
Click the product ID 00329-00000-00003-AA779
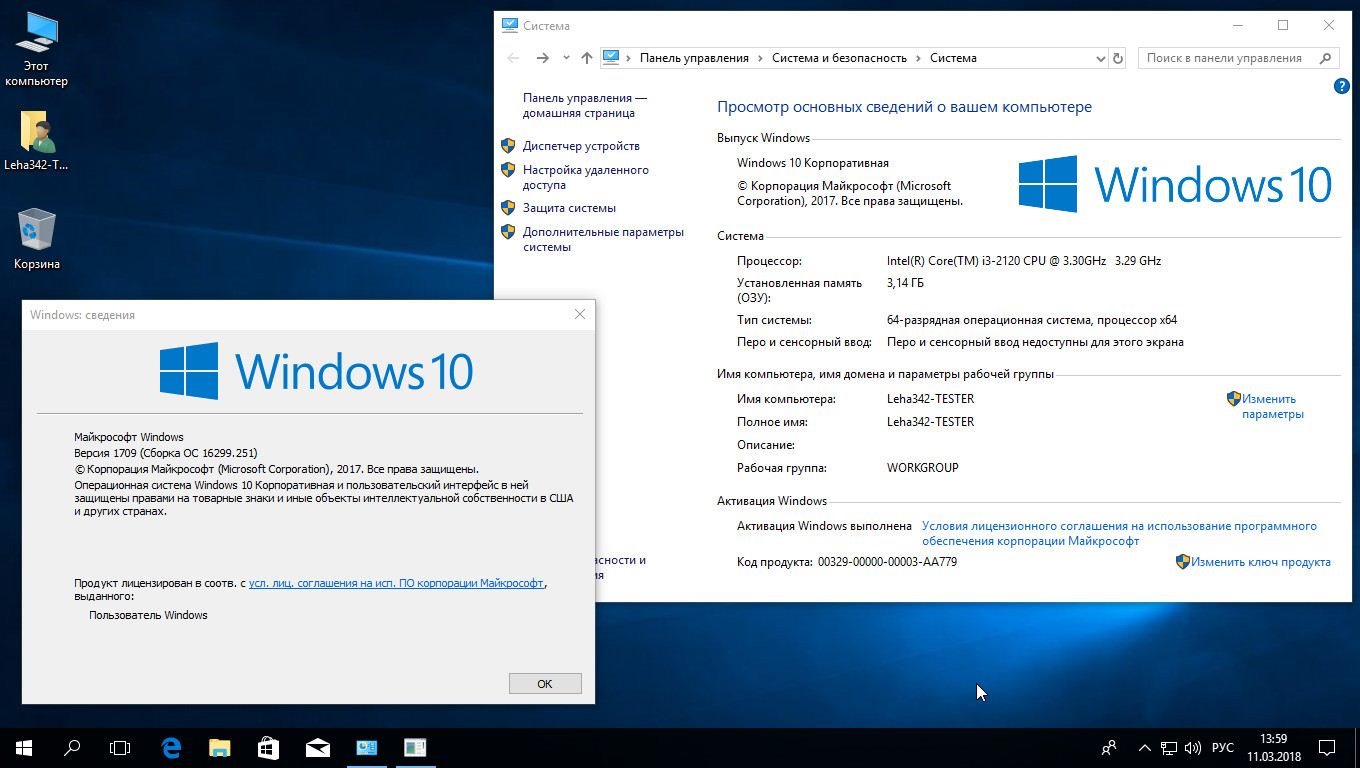click(887, 562)
